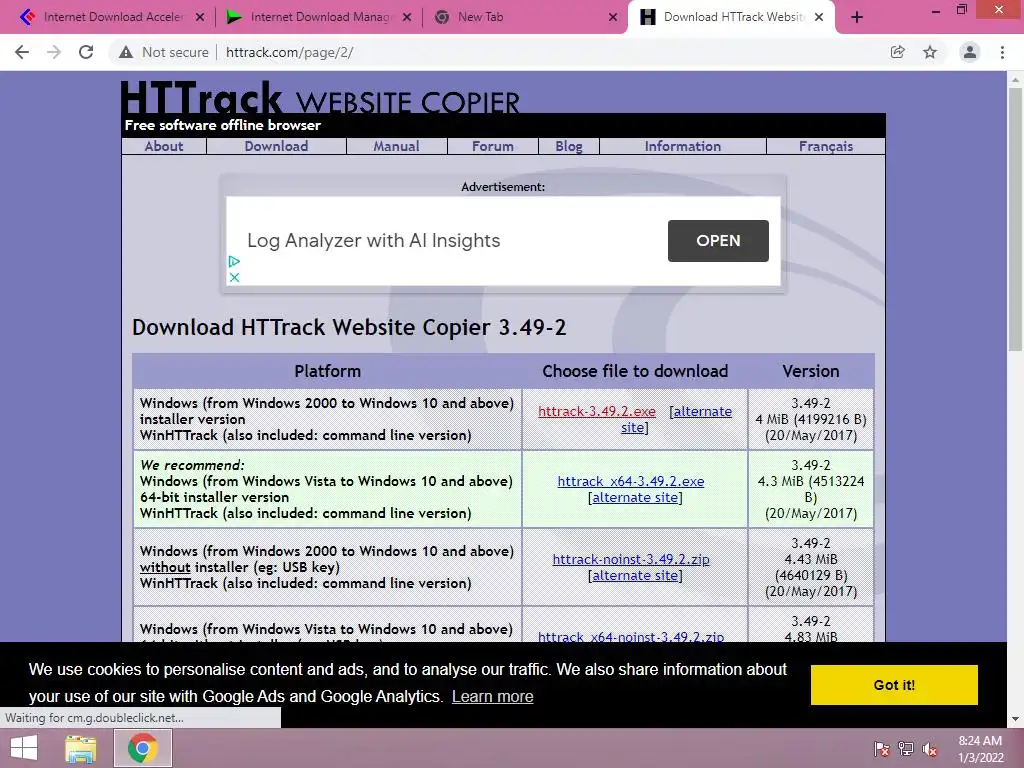Click the Platform column header
This screenshot has width=1024, height=768.
tap(327, 372)
